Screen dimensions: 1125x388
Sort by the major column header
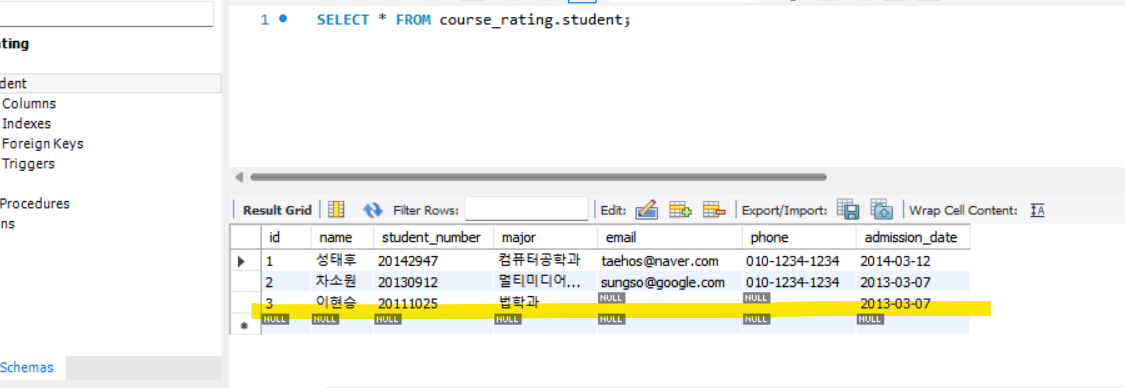pyautogui.click(x=545, y=237)
